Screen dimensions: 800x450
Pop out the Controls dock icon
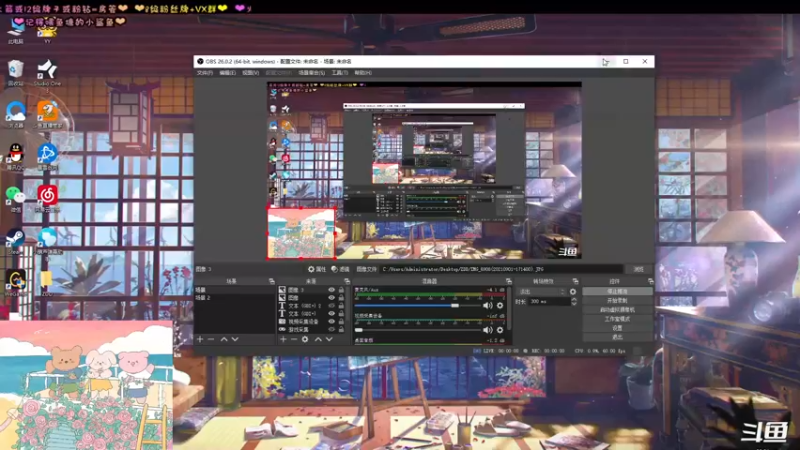coord(651,281)
